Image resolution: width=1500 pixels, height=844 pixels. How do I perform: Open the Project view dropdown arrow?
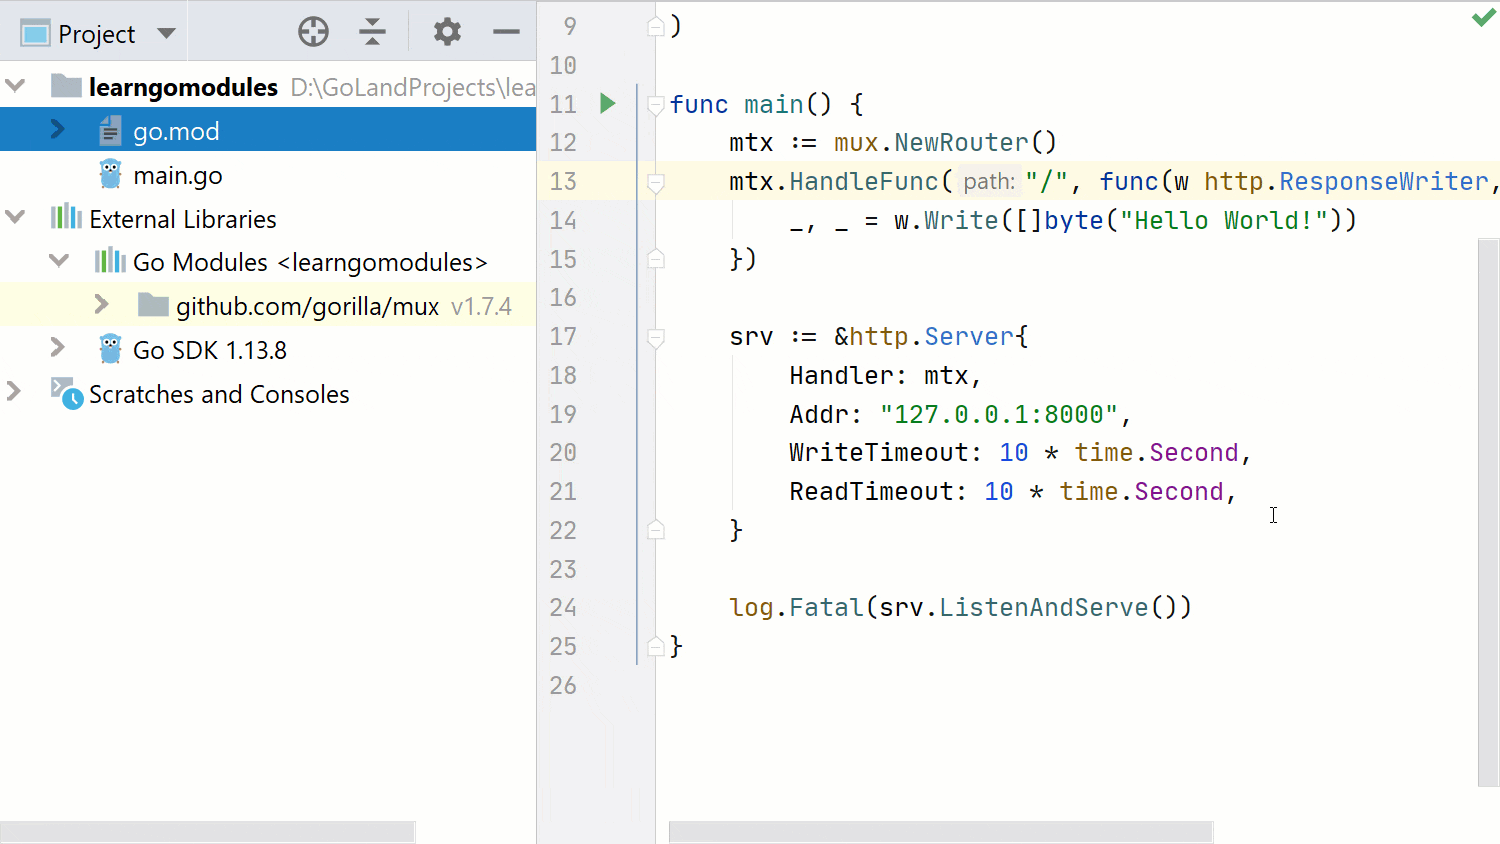tap(166, 33)
